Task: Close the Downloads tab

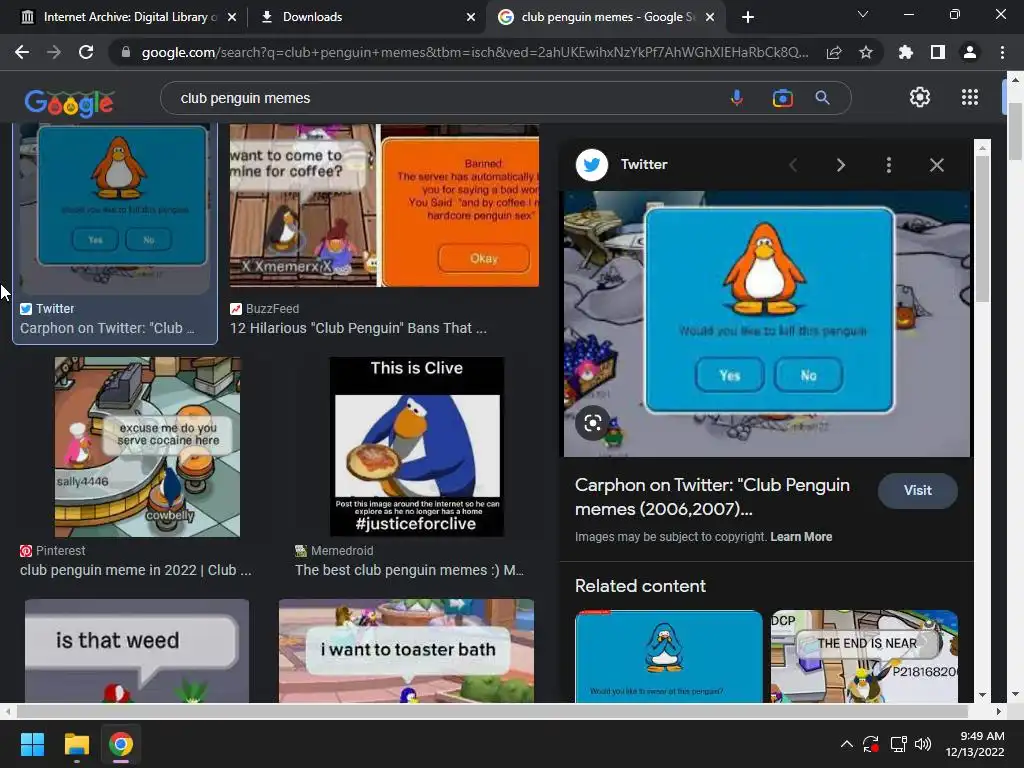Action: click(x=471, y=17)
